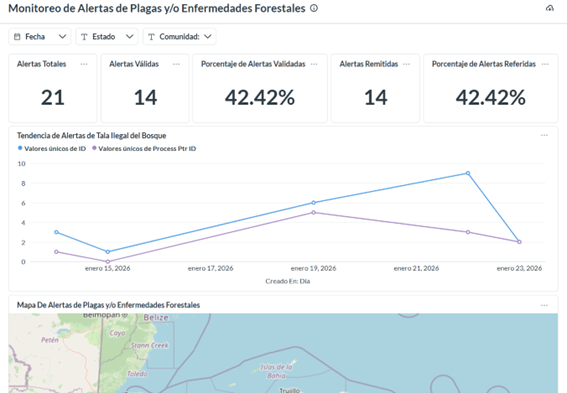Click the Belize label on the map

156,318
